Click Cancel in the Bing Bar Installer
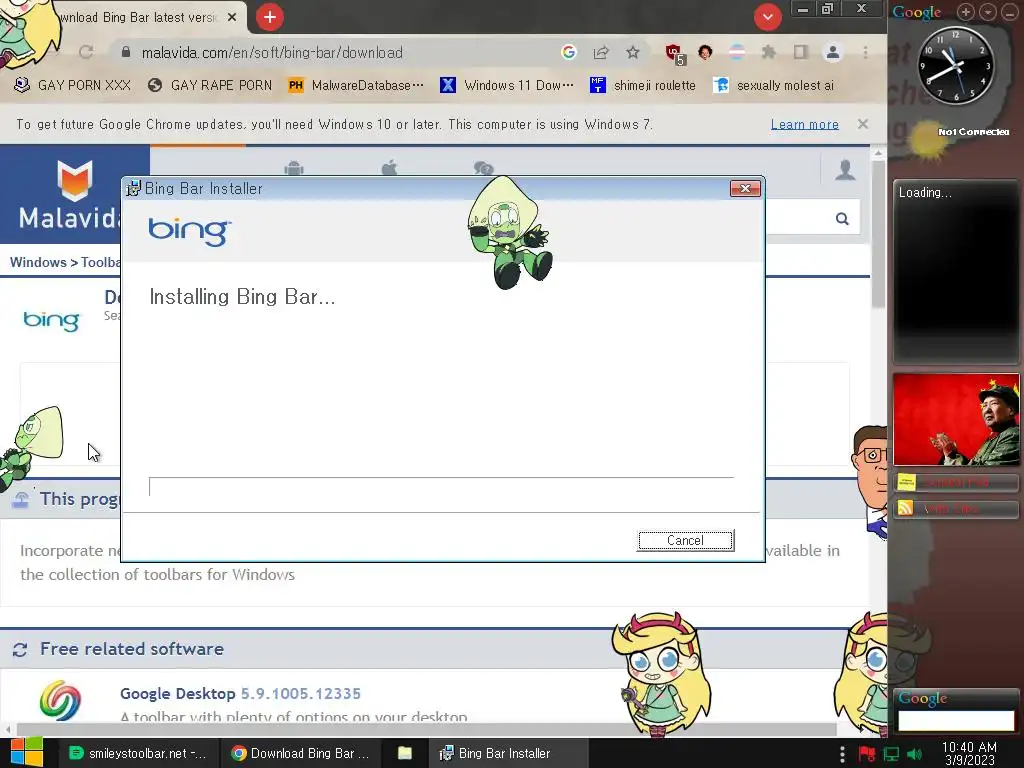1024x768 pixels. [x=686, y=540]
